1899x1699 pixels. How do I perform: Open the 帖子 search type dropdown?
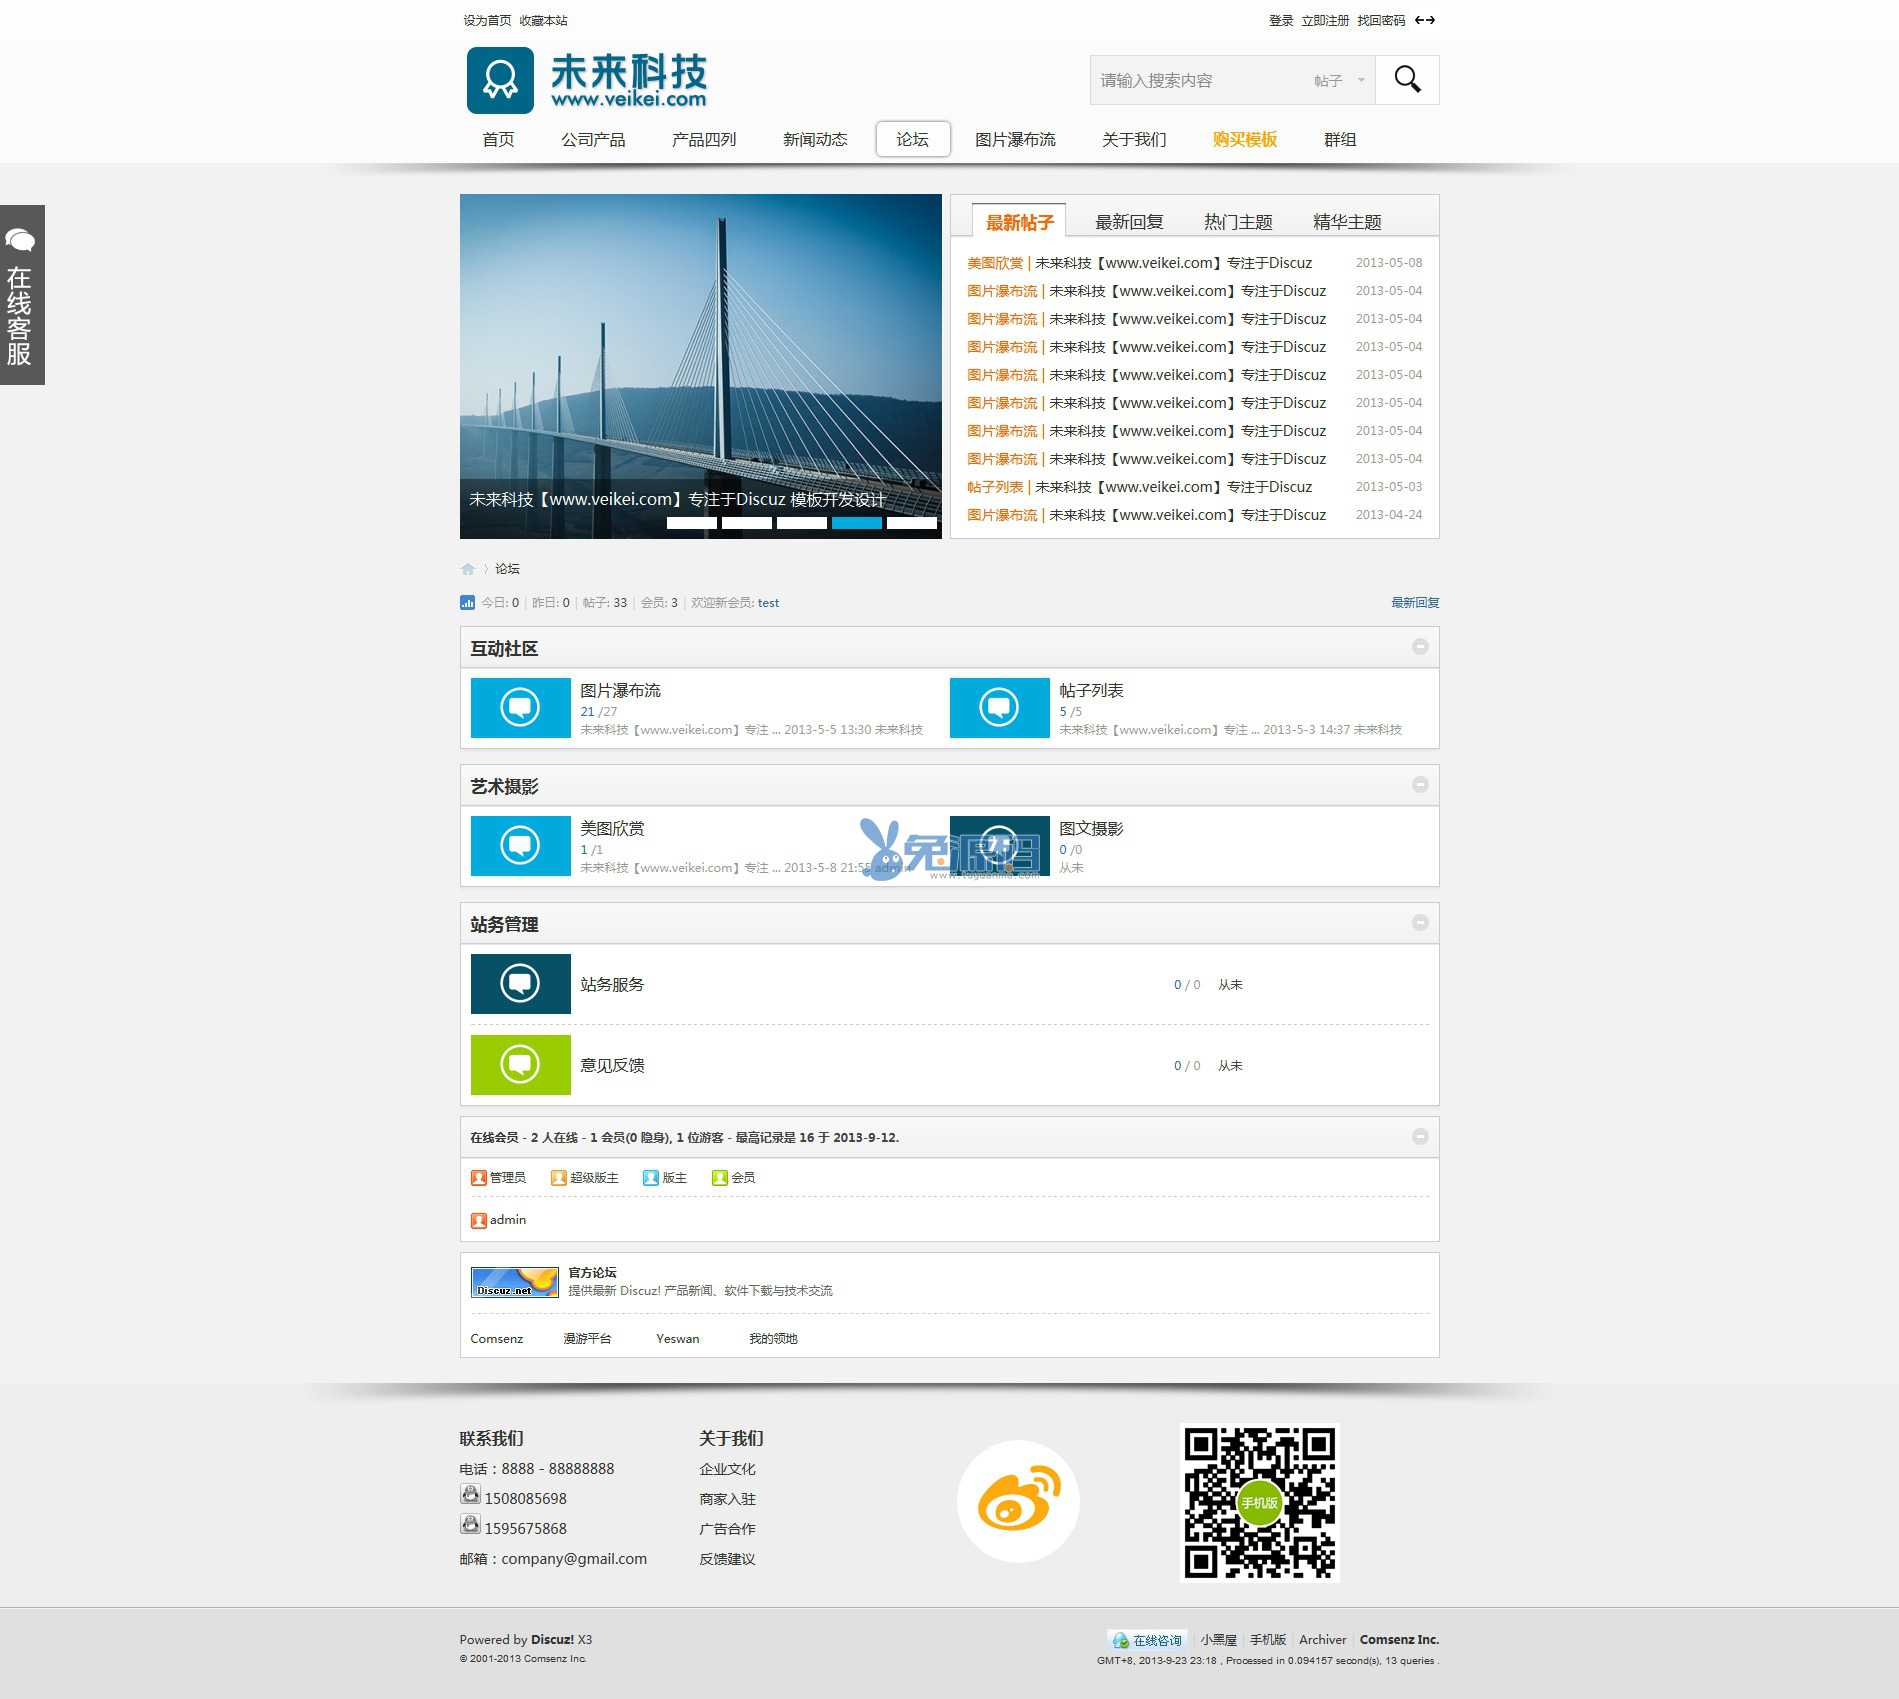1338,81
